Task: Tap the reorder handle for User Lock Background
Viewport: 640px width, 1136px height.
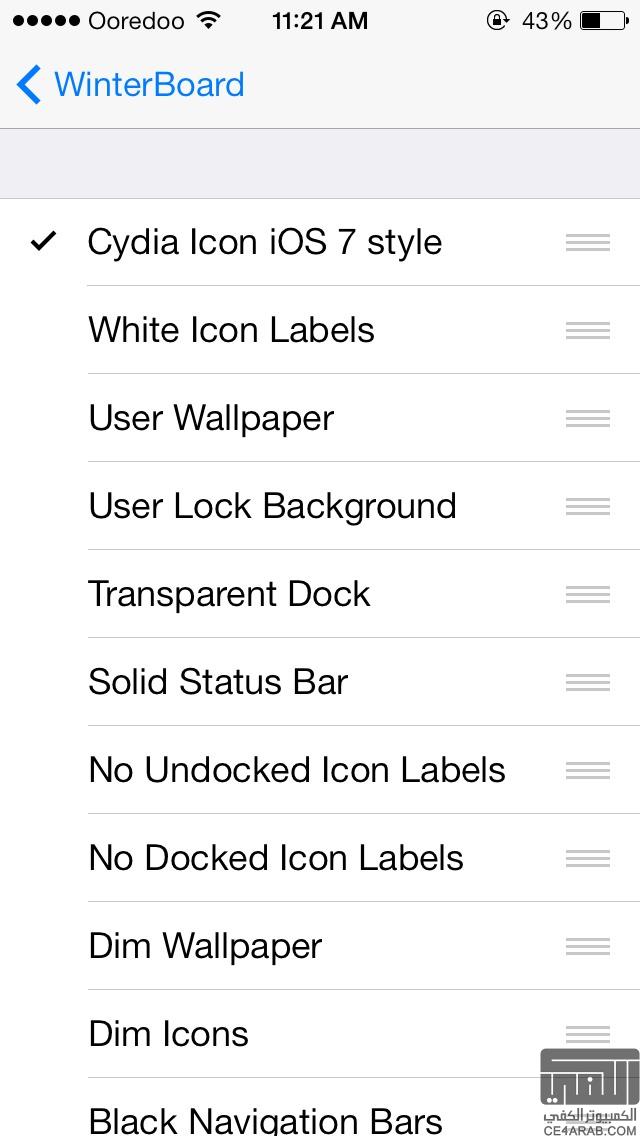Action: coord(587,506)
